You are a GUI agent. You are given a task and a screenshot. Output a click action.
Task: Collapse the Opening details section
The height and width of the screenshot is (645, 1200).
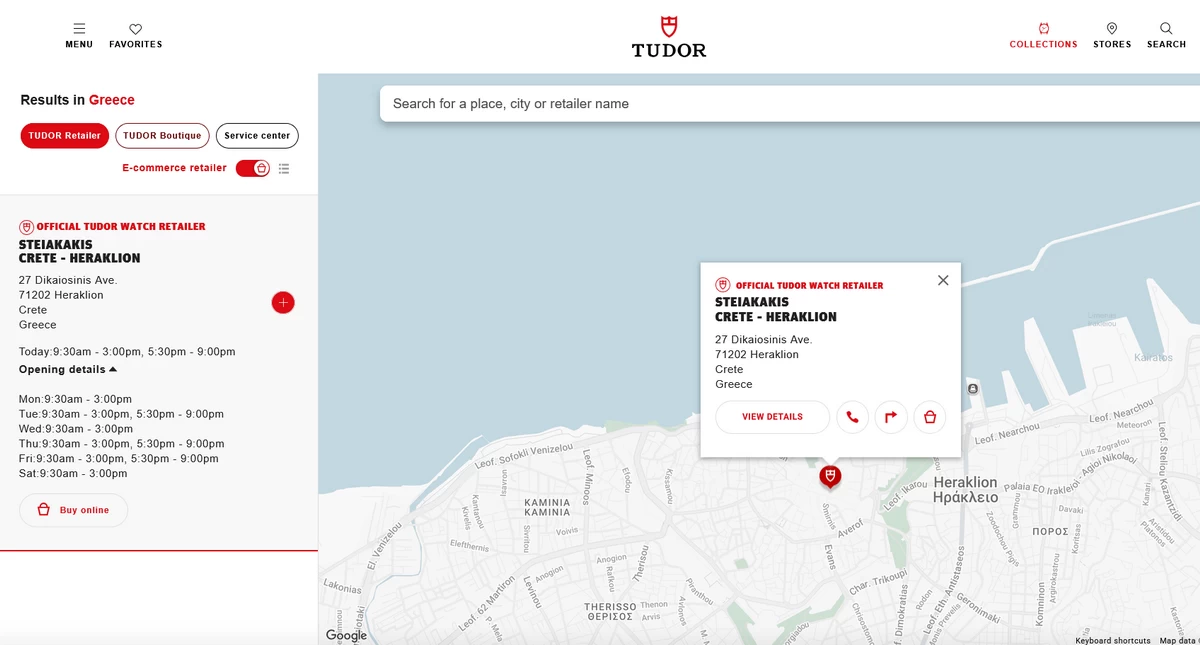click(68, 370)
